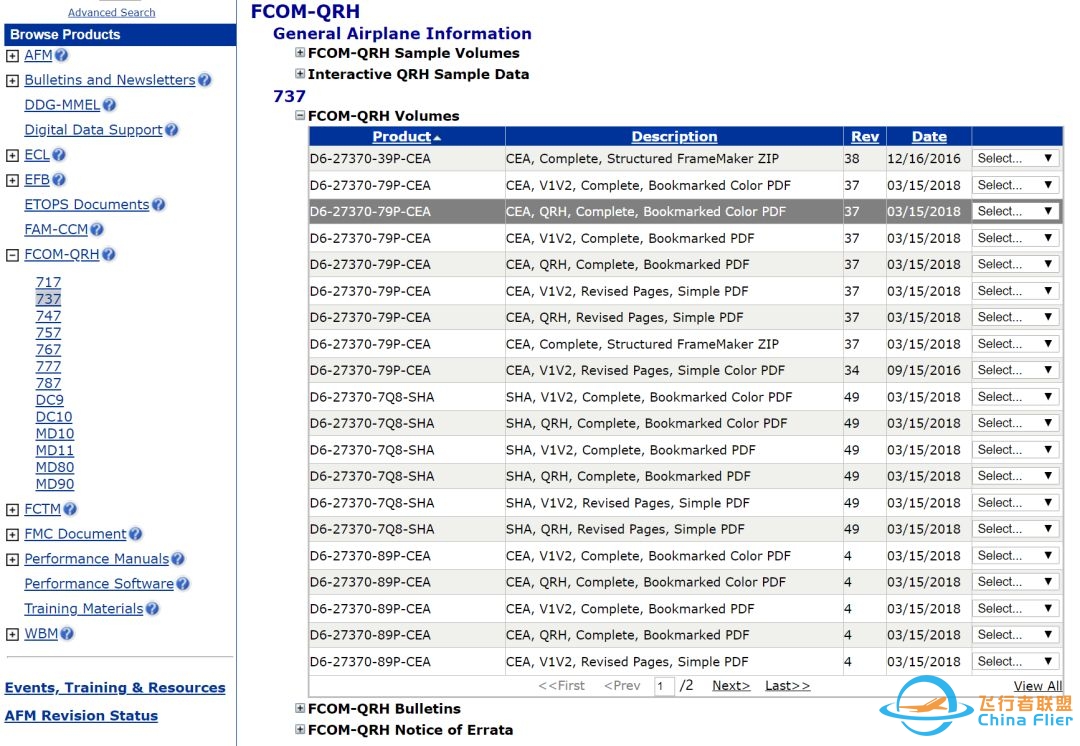
Task: Click View All results link
Action: point(1037,685)
